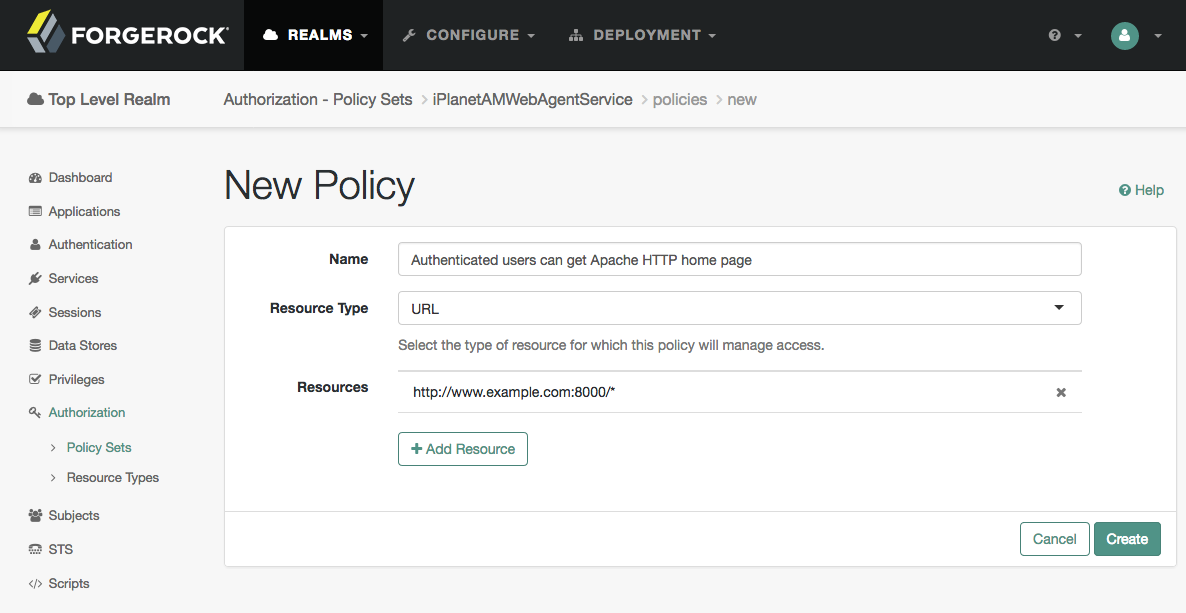
Task: Click the Privileges checkmark icon
Action: 35,378
